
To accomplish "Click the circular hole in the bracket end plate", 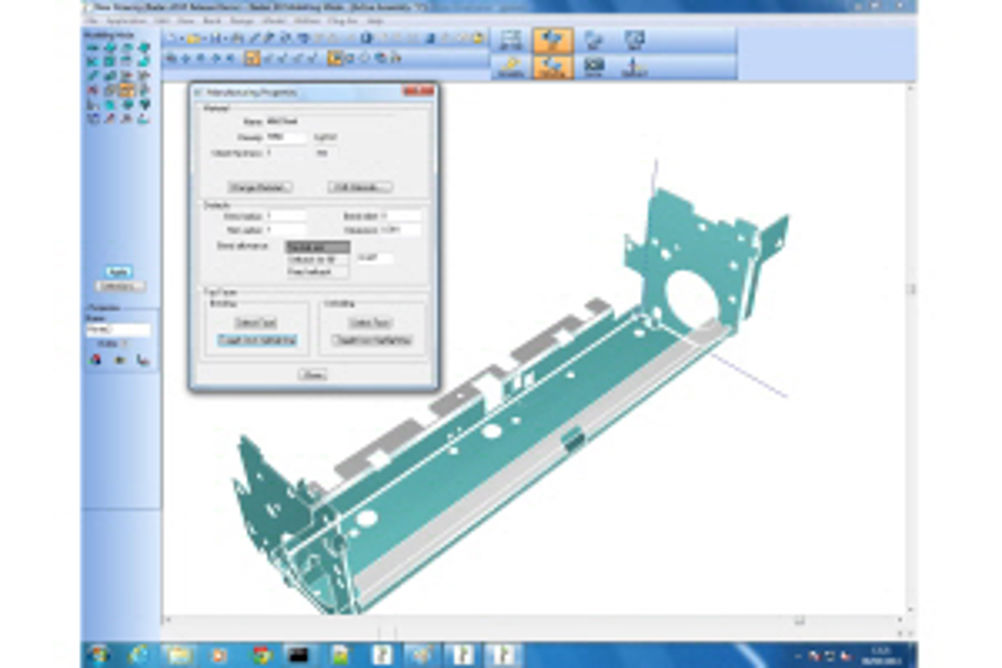I will pyautogui.click(x=692, y=300).
